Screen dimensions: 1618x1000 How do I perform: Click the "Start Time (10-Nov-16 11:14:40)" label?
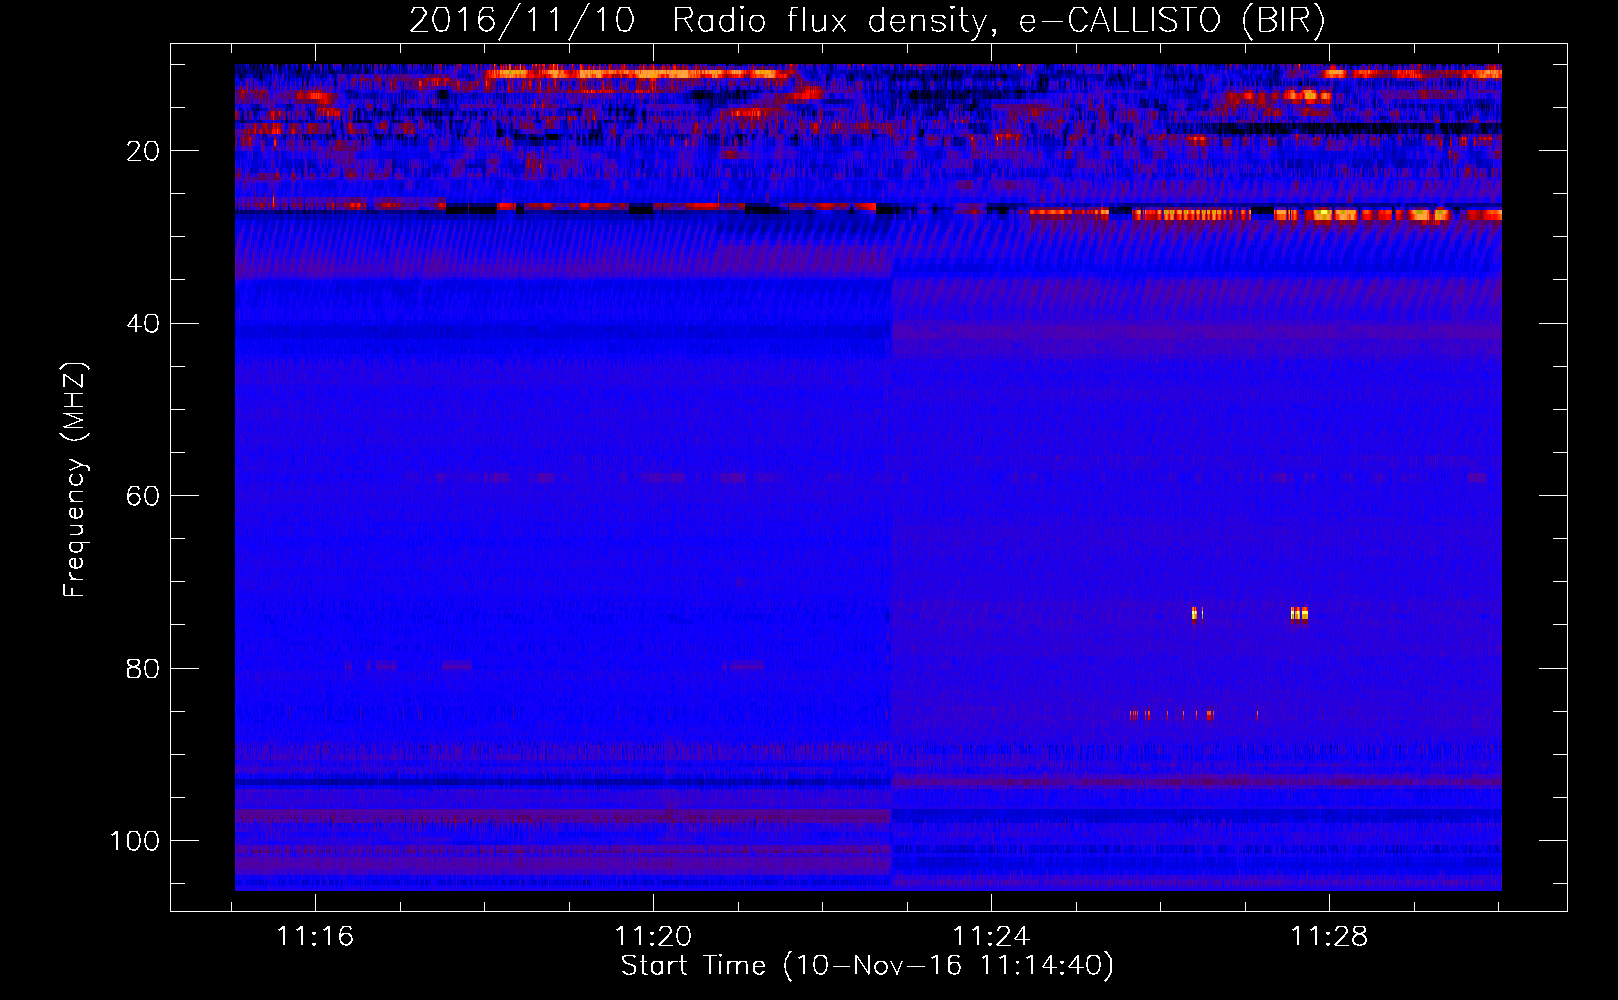[867, 966]
